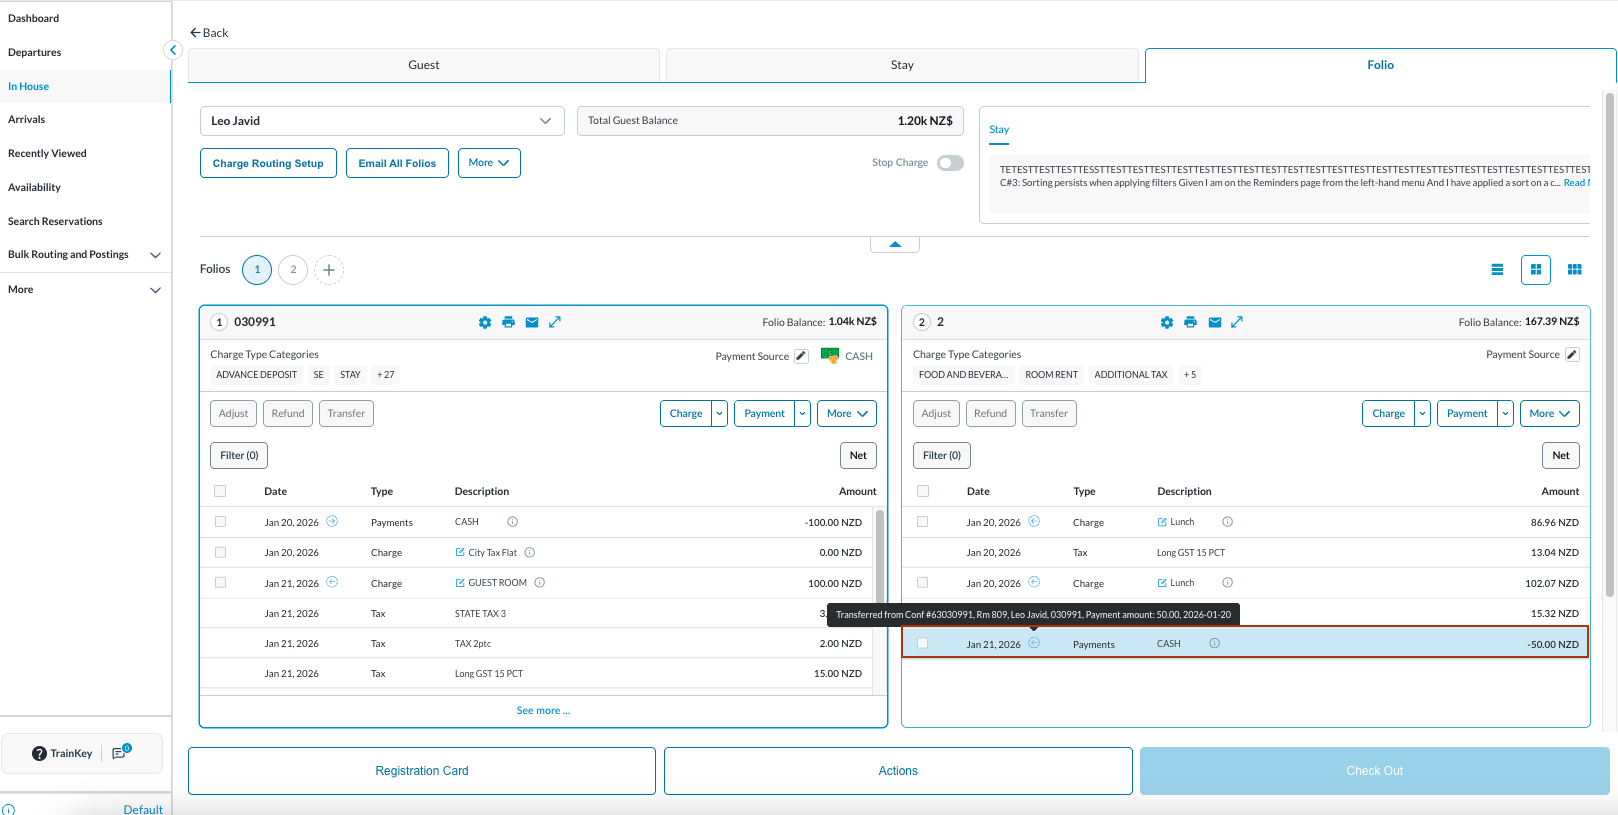Switch to list layout view icon

pos(1497,270)
